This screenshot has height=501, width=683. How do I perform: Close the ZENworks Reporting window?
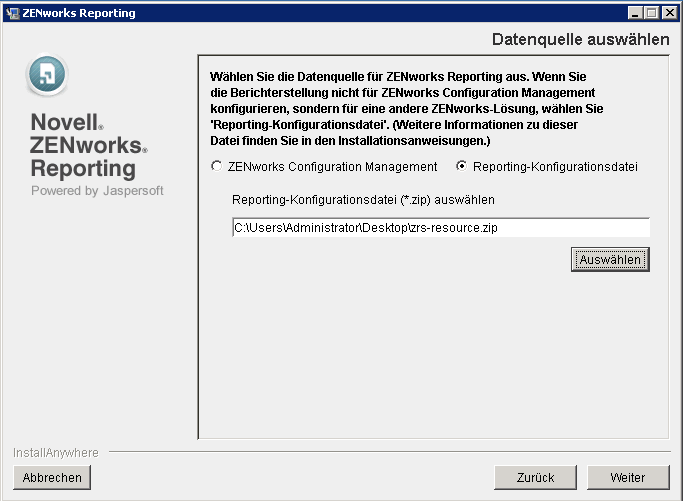point(669,13)
